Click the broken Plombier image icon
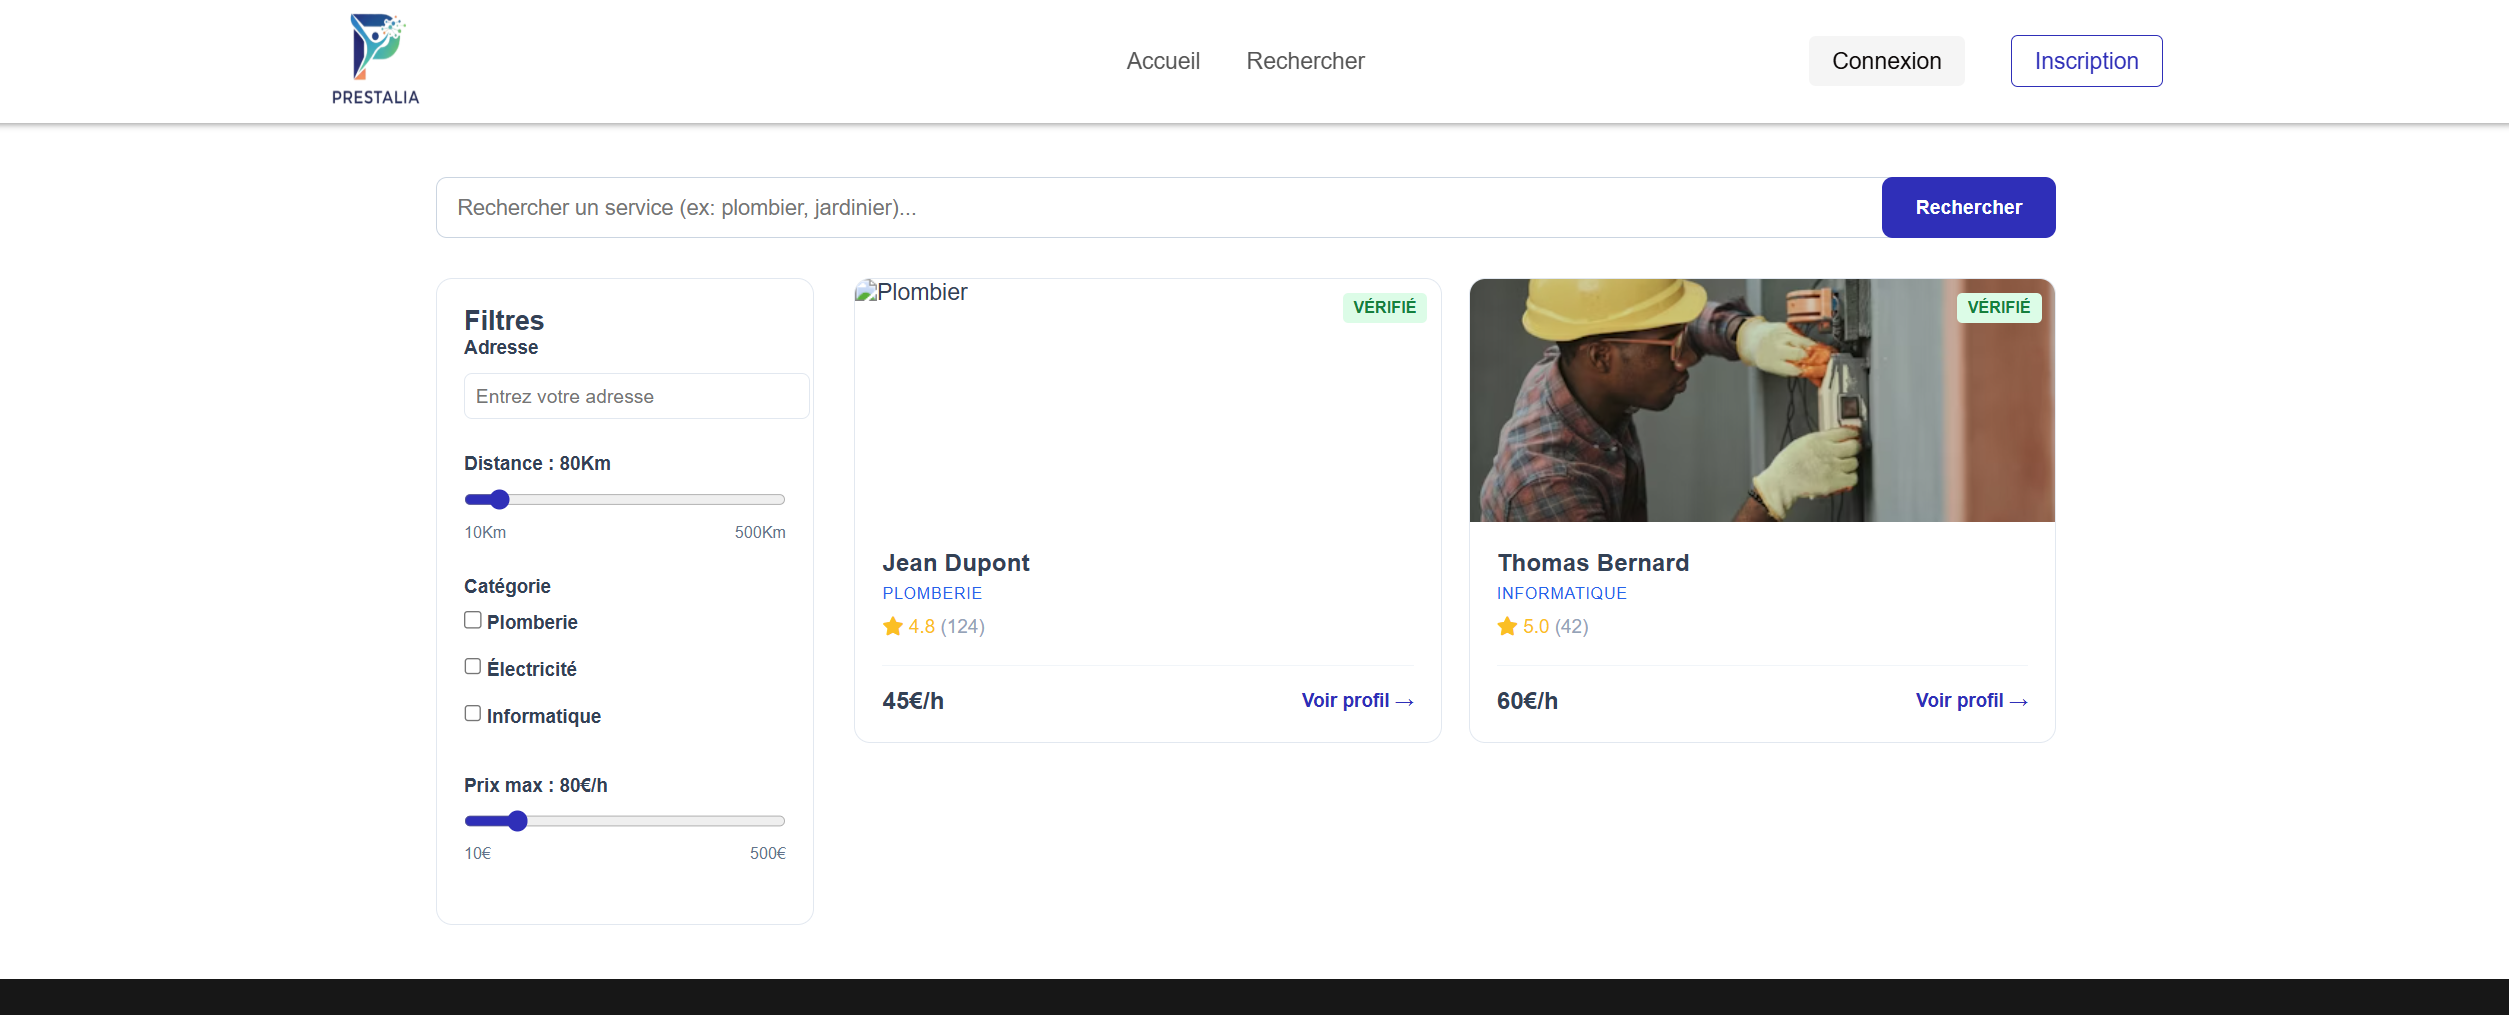2509x1015 pixels. pos(866,292)
